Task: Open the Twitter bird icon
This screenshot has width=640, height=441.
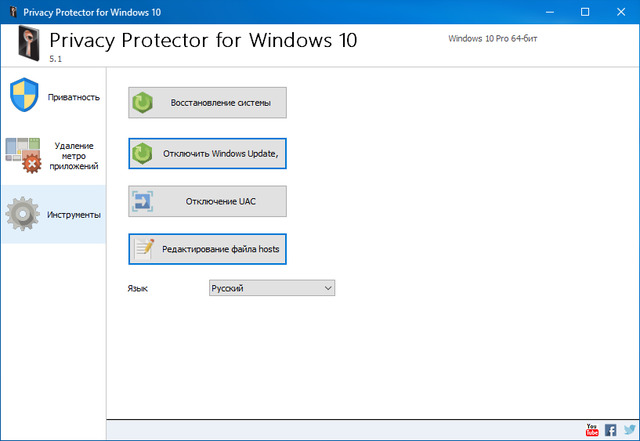Action: 630,430
